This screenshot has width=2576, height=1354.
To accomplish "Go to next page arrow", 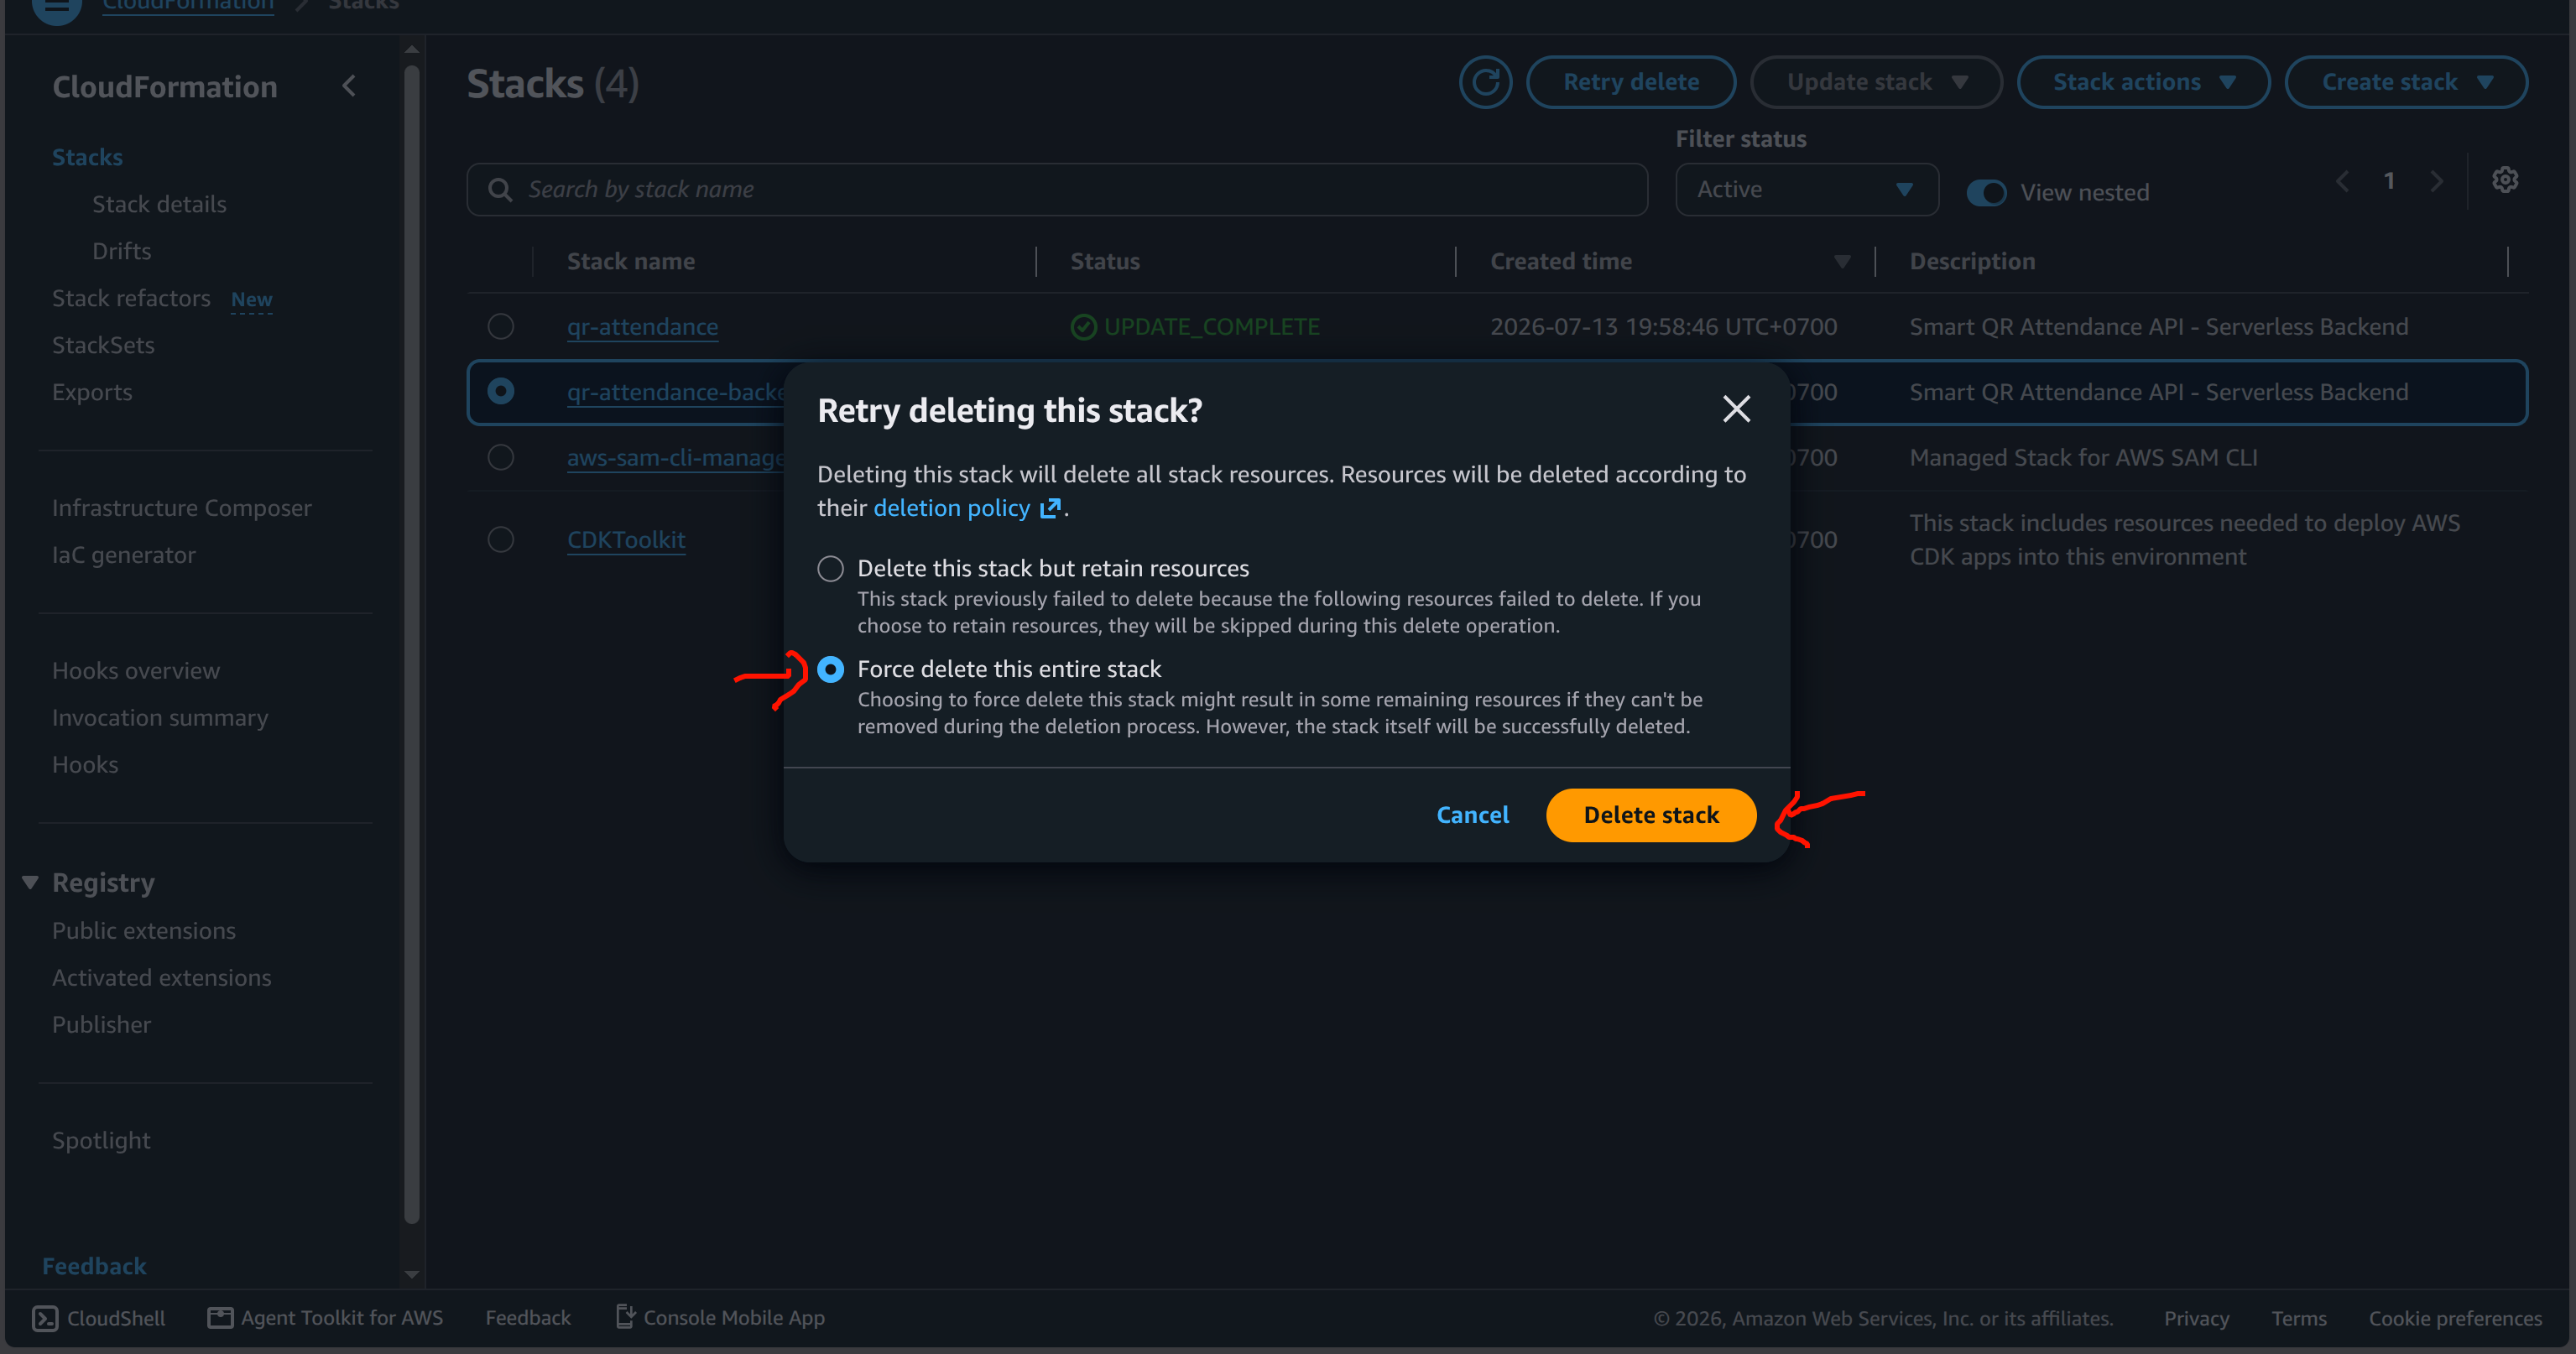I will tap(2436, 181).
